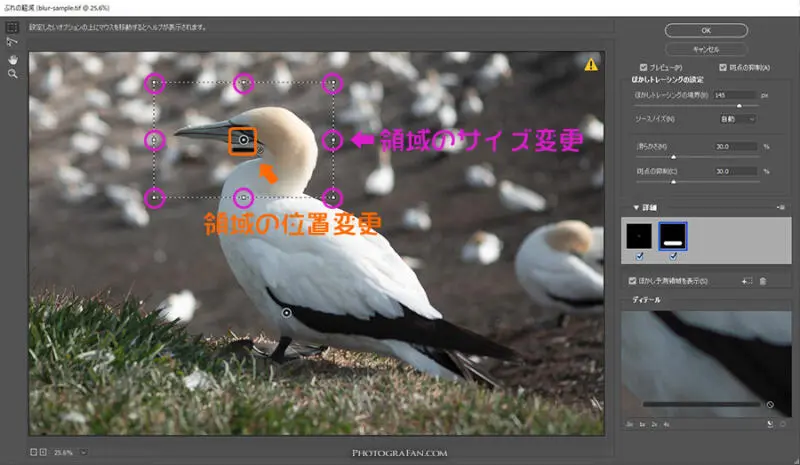The width and height of the screenshot is (800, 465).
Task: Click the blur region pin on bird's wing
Action: click(287, 312)
